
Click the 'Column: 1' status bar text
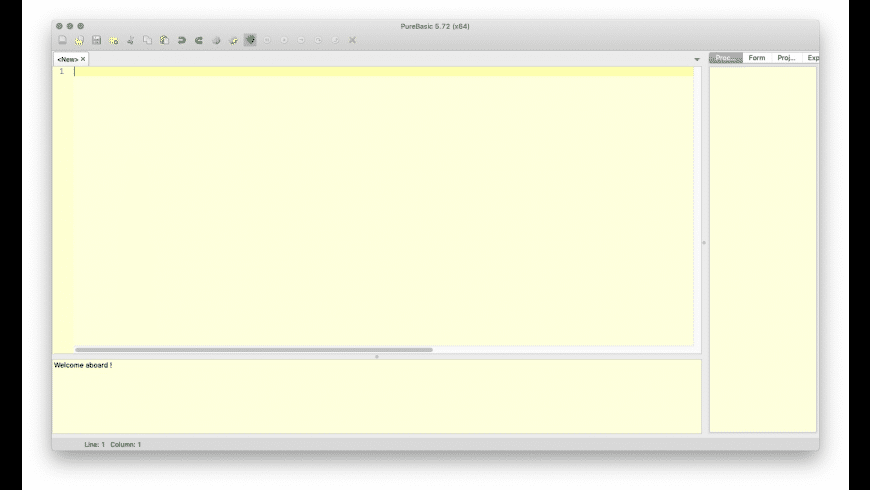125,444
